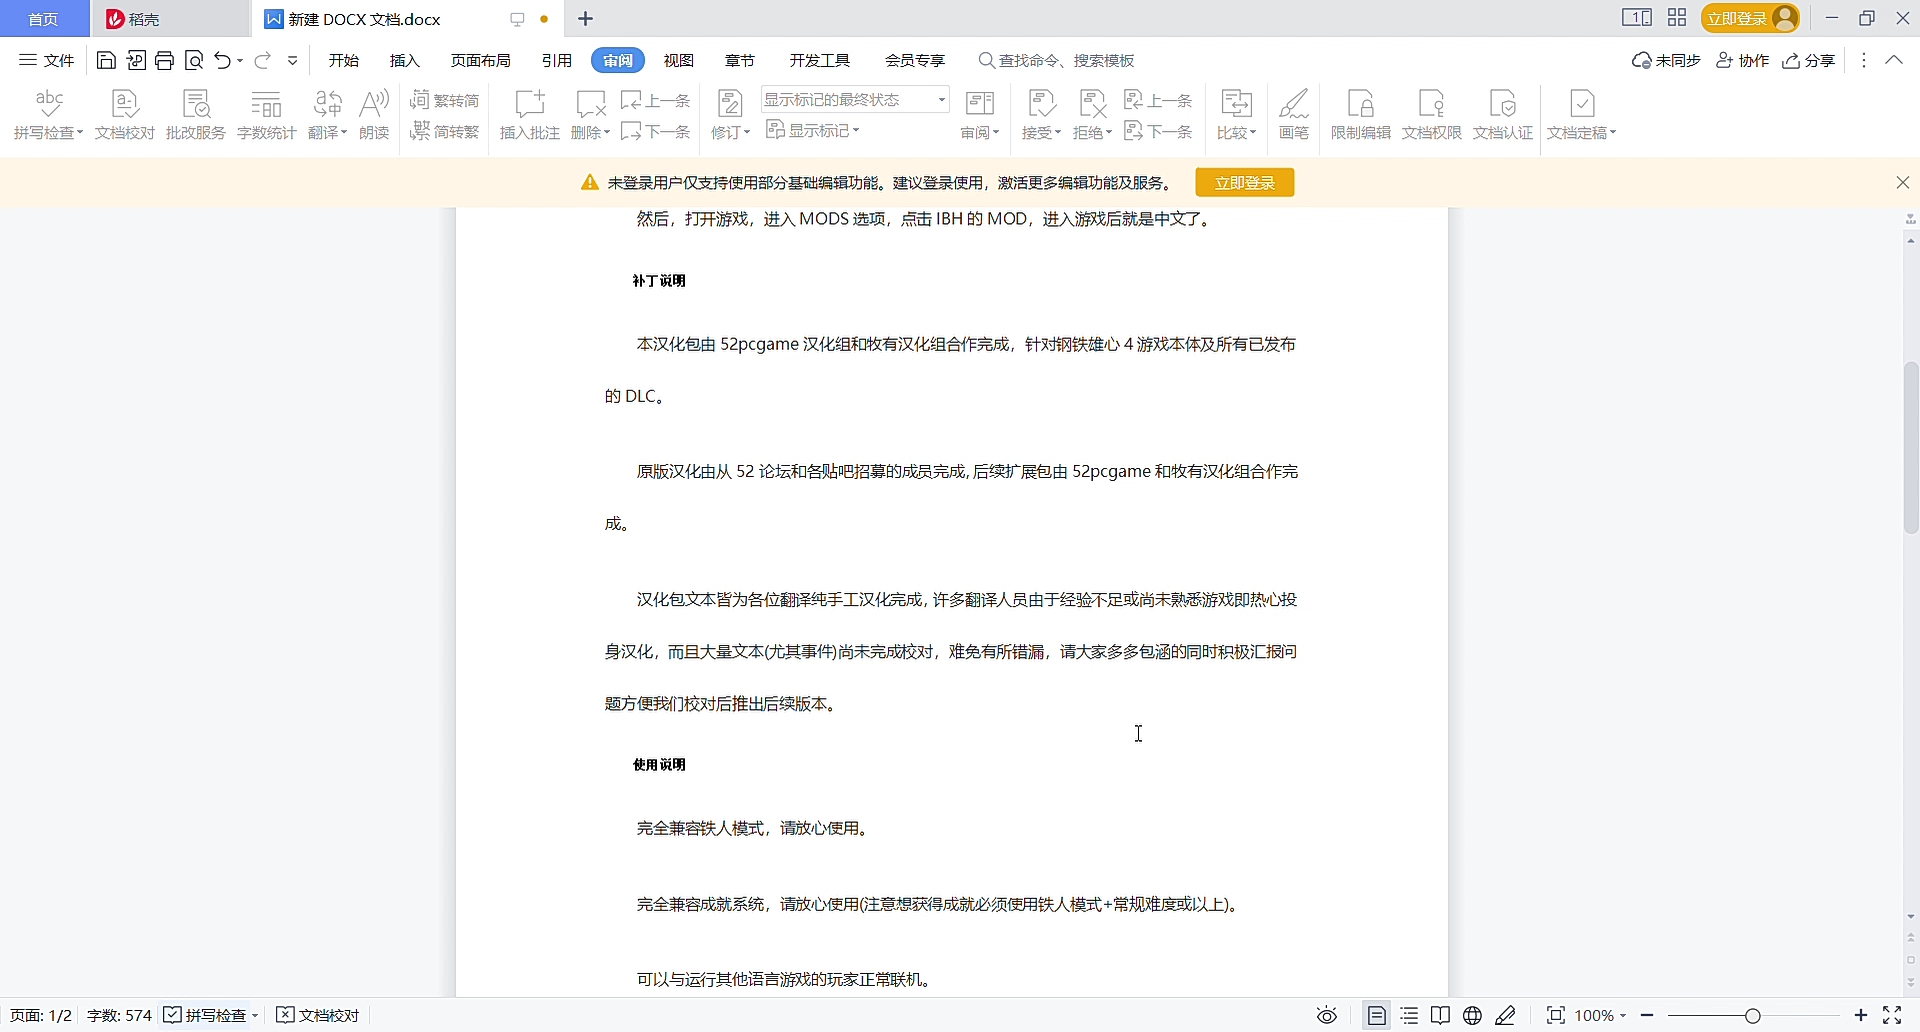Viewport: 1920px width, 1032px height.
Task: Open the 首页 home tab
Action: 43,19
